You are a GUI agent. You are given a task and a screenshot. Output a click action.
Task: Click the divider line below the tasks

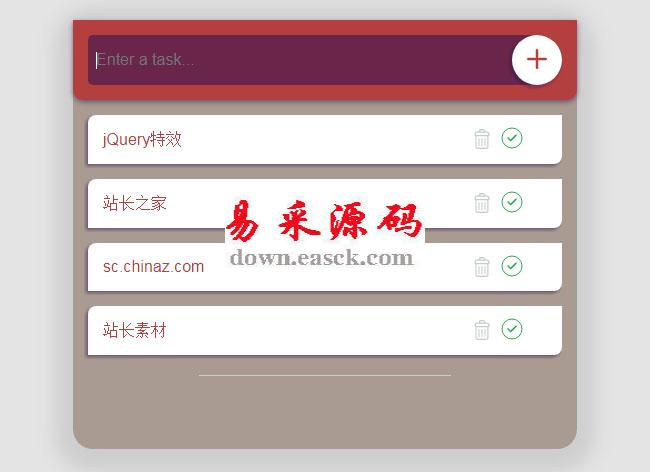pyautogui.click(x=325, y=375)
